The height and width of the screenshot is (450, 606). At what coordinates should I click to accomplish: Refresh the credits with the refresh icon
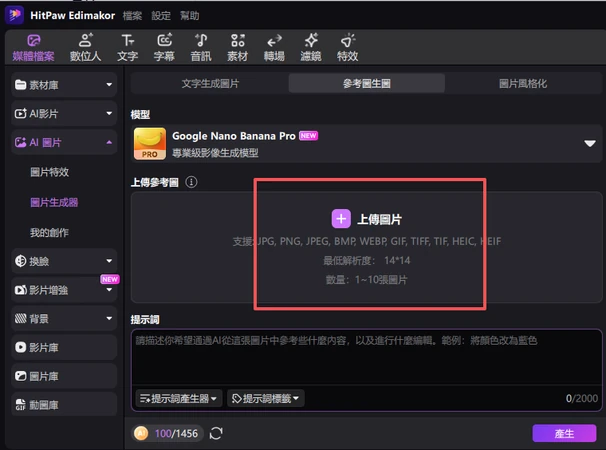pyautogui.click(x=216, y=433)
